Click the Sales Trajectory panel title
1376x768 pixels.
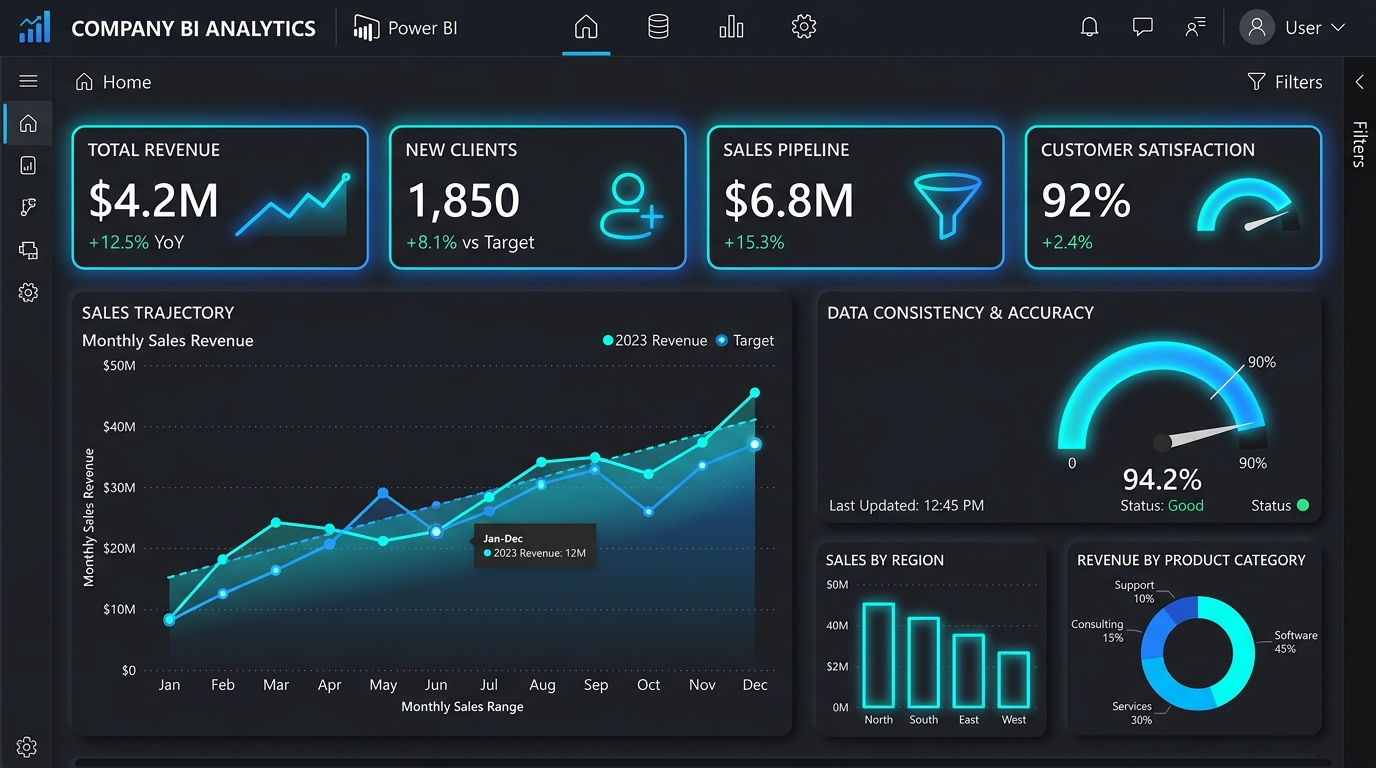pyautogui.click(x=158, y=313)
